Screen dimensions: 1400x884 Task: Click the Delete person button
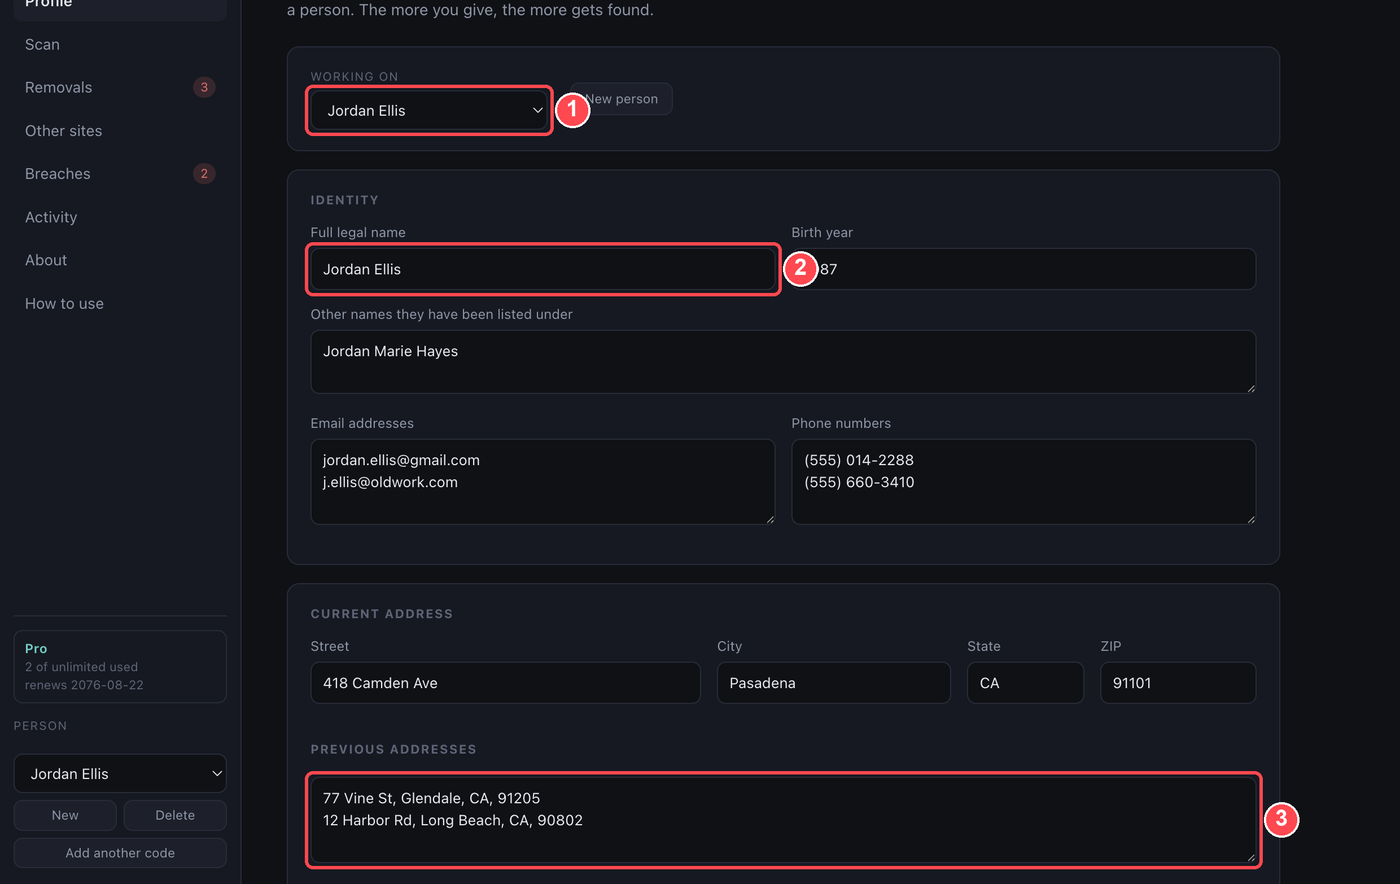pos(175,815)
